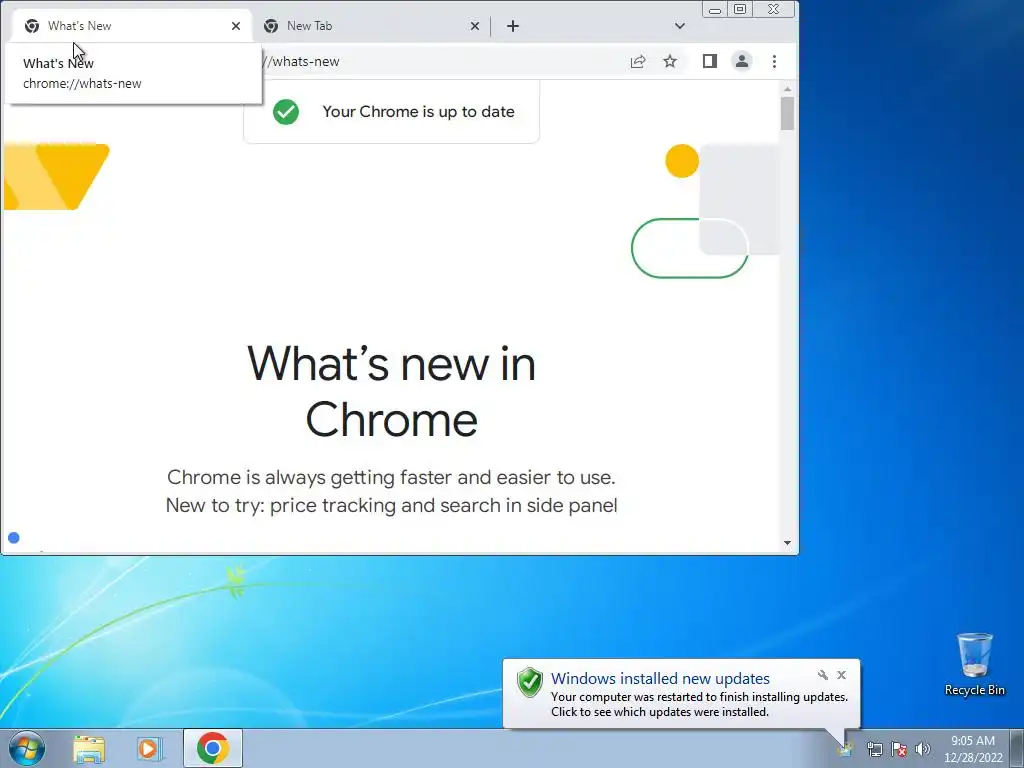Open notification options wrench icon
Screen dimensions: 1024x768
tap(823, 675)
